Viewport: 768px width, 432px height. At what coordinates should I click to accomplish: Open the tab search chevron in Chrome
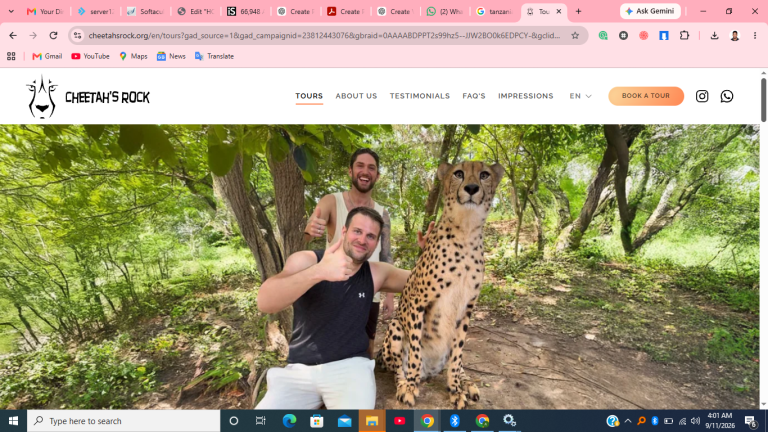pyautogui.click(x=11, y=11)
